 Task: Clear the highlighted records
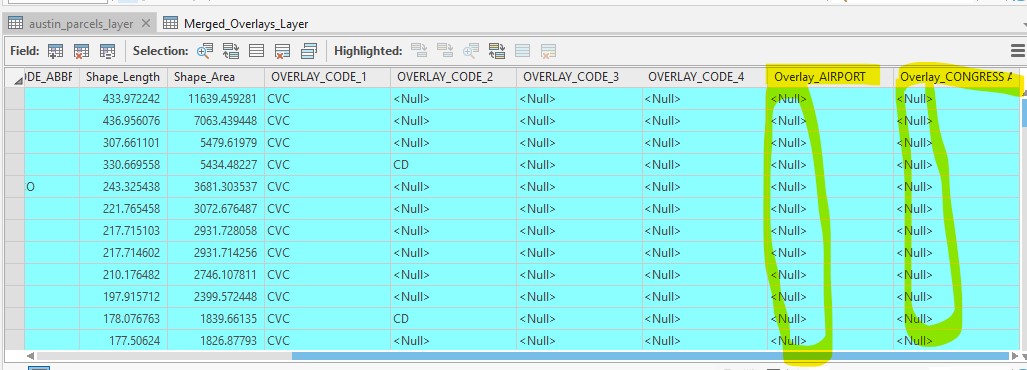coord(522,51)
